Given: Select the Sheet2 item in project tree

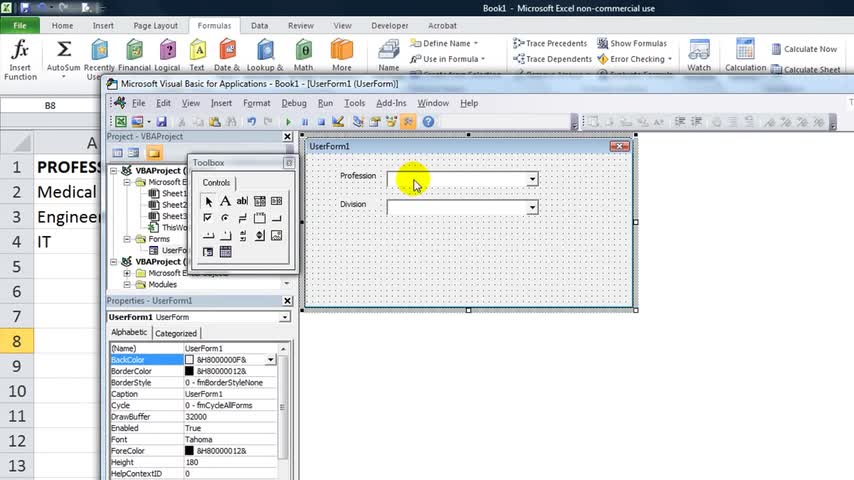Looking at the screenshot, I should click(x=168, y=205).
